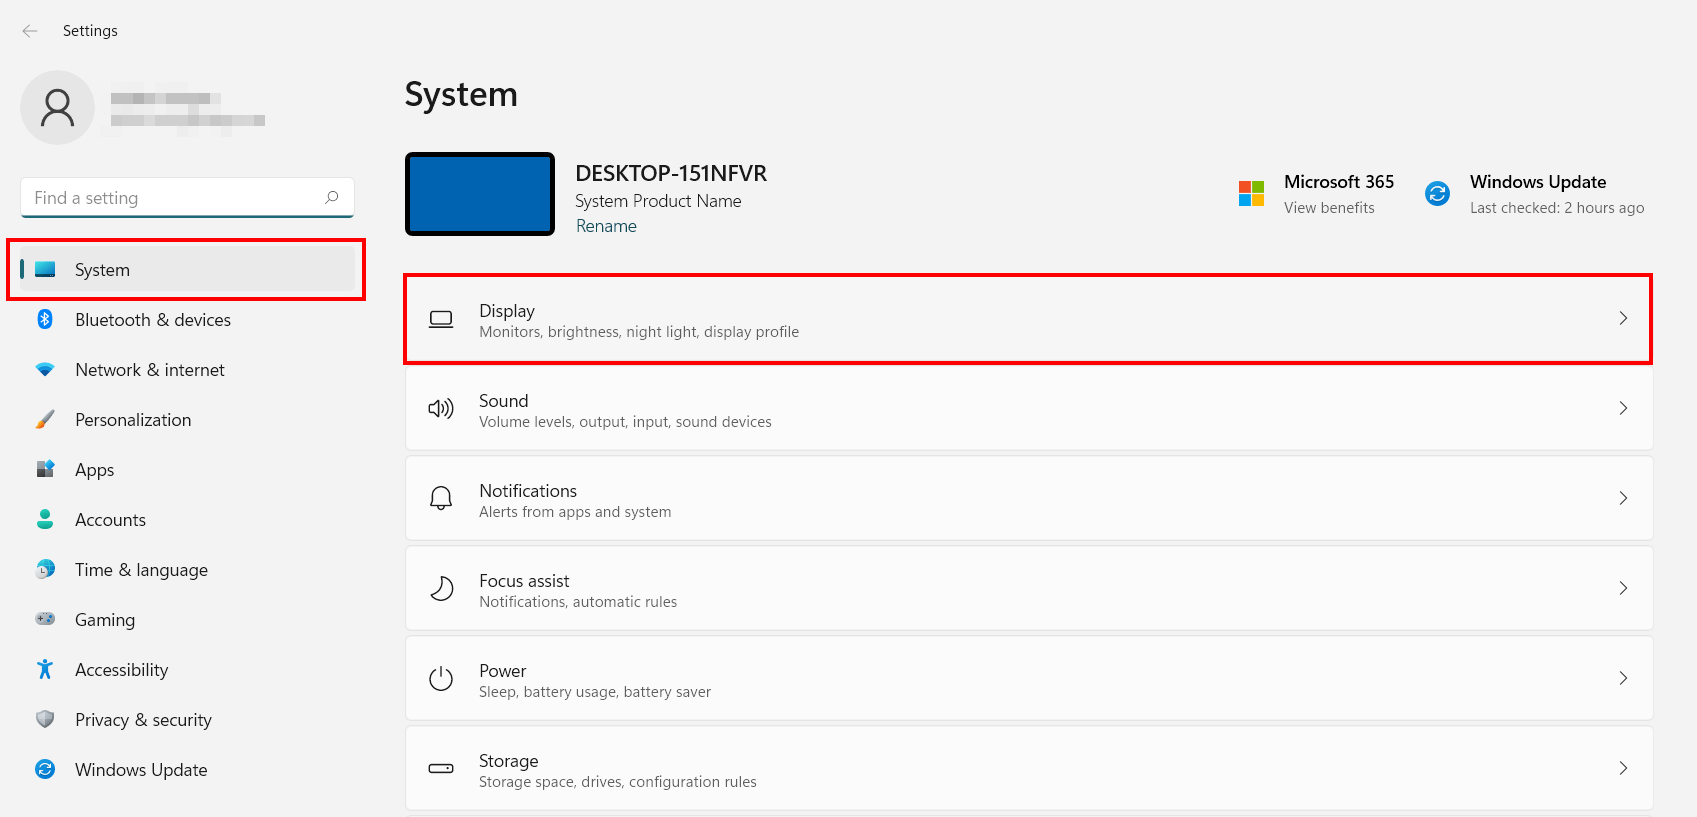1697x817 pixels.
Task: Go to Time & language settings
Action: (x=141, y=570)
